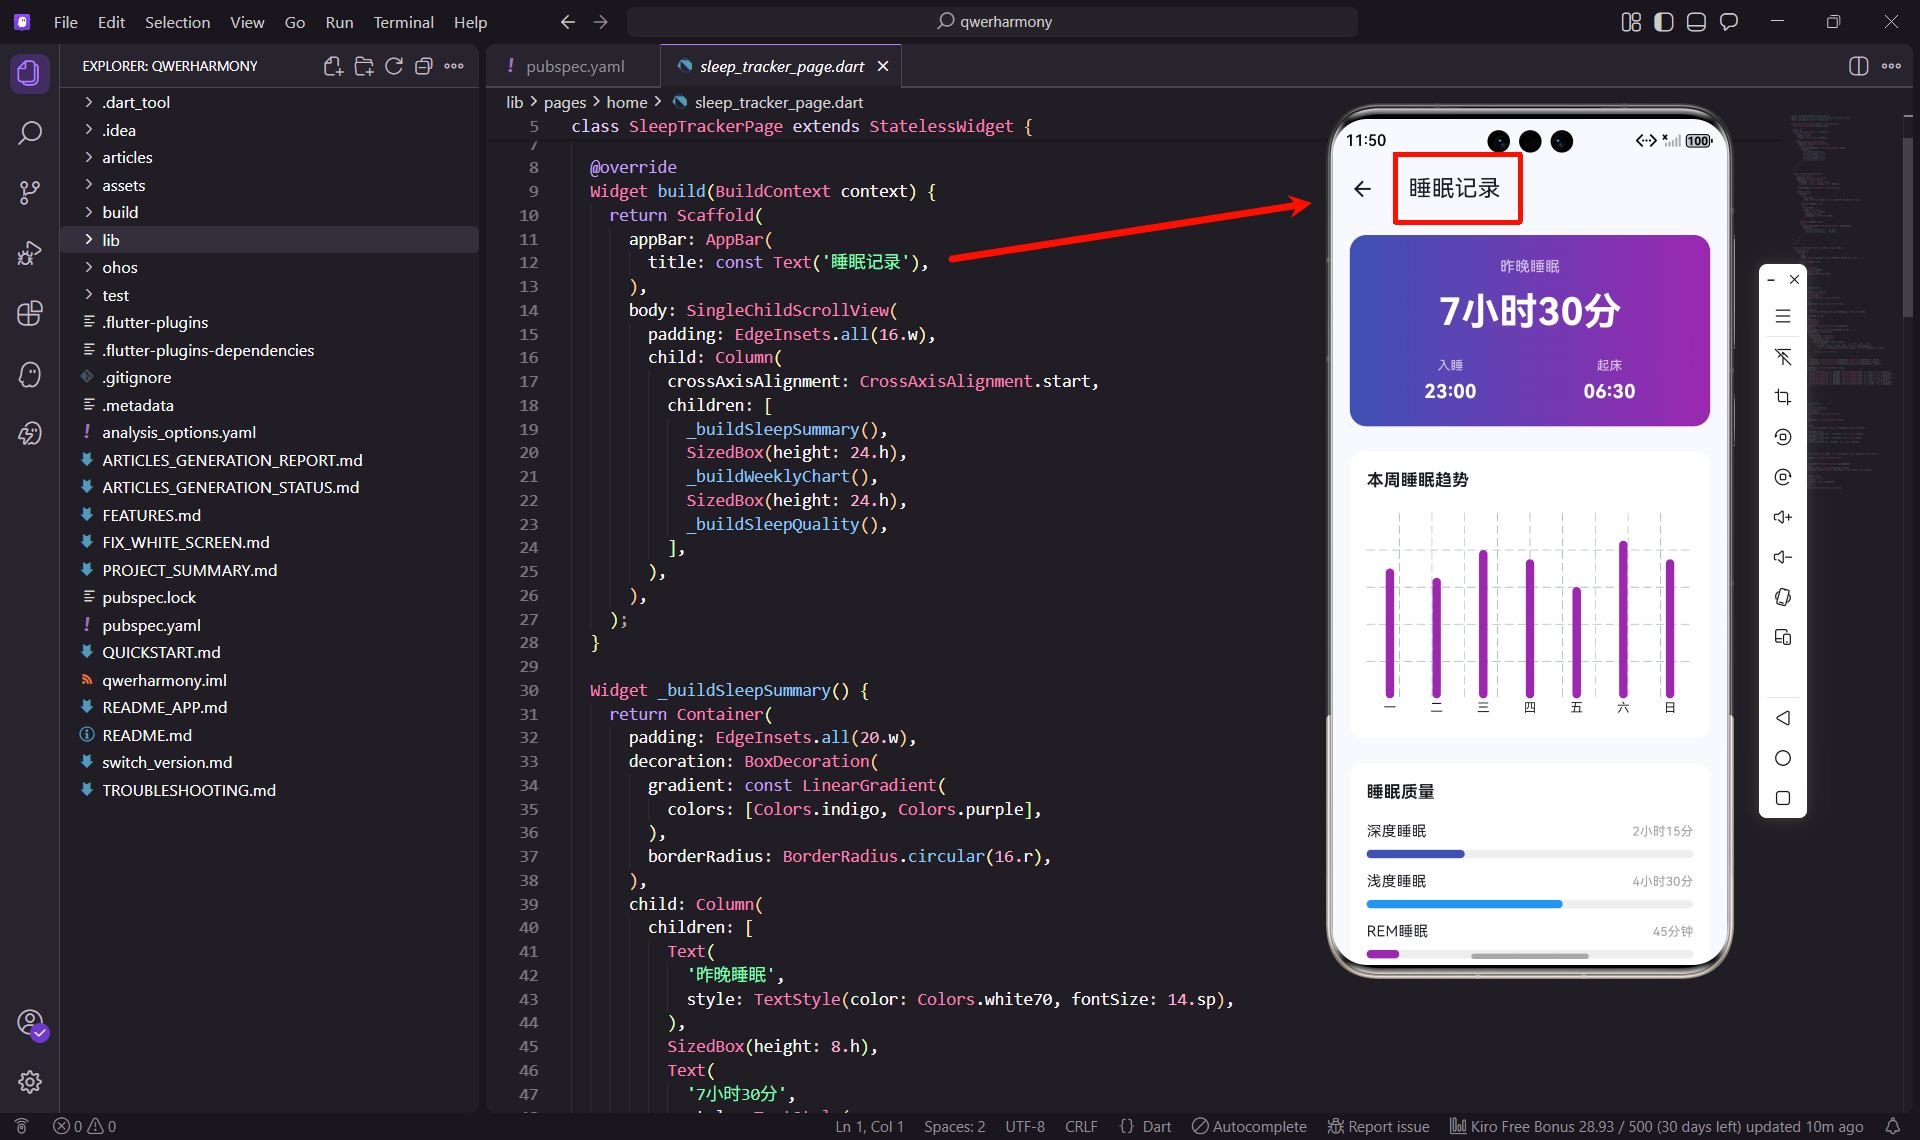The height and width of the screenshot is (1140, 1920).
Task: Expand the lib folder
Action: point(110,240)
